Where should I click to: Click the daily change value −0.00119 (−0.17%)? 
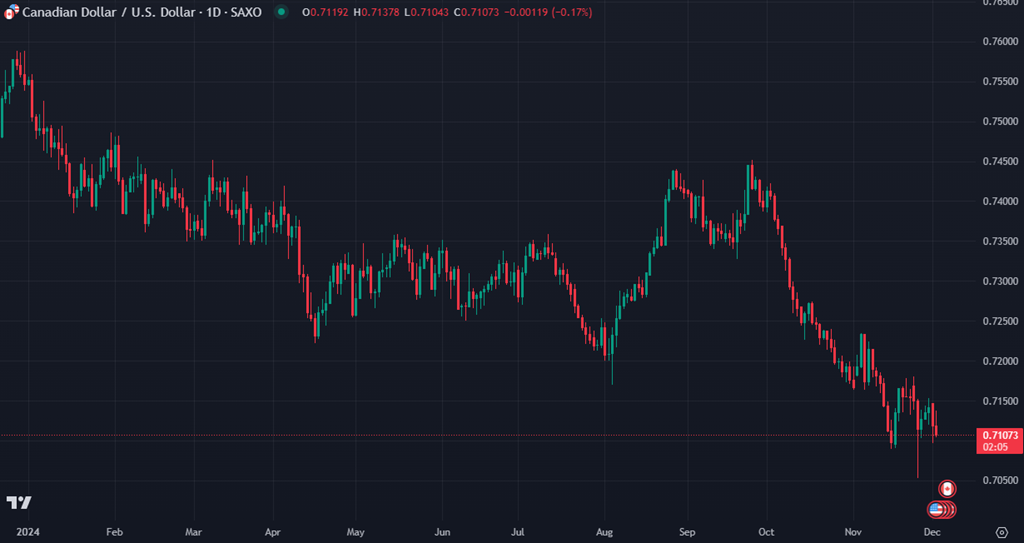click(550, 12)
